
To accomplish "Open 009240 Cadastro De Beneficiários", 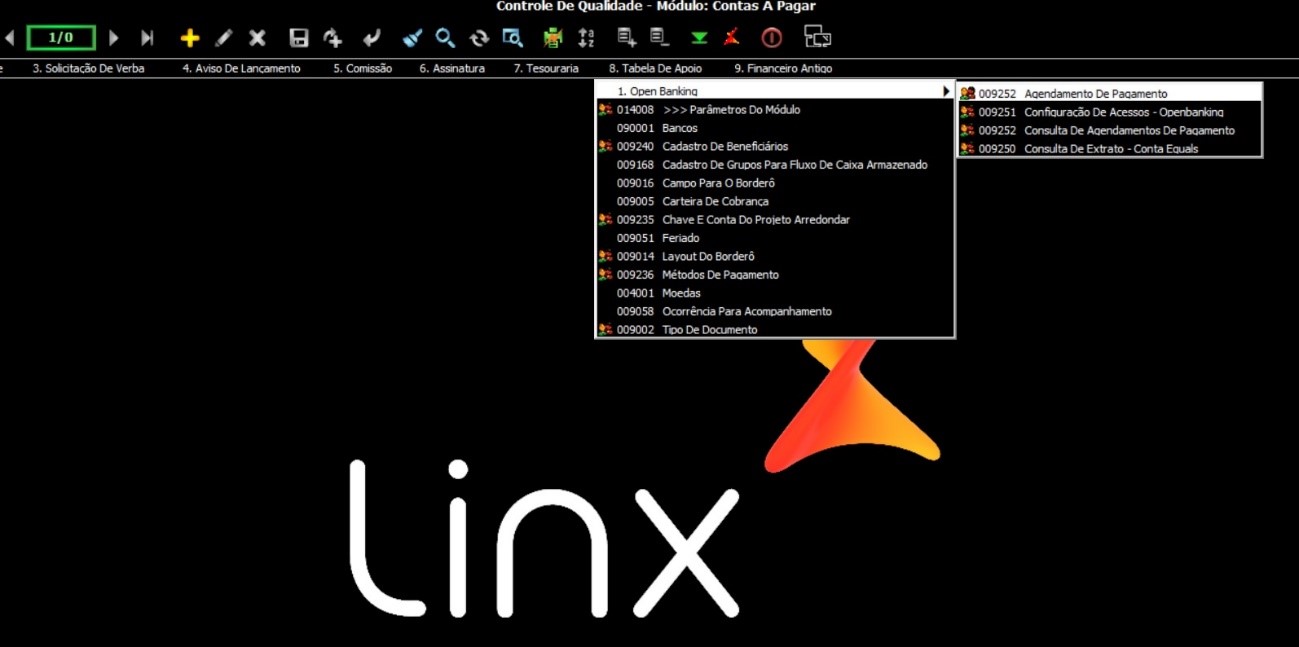I will point(775,147).
